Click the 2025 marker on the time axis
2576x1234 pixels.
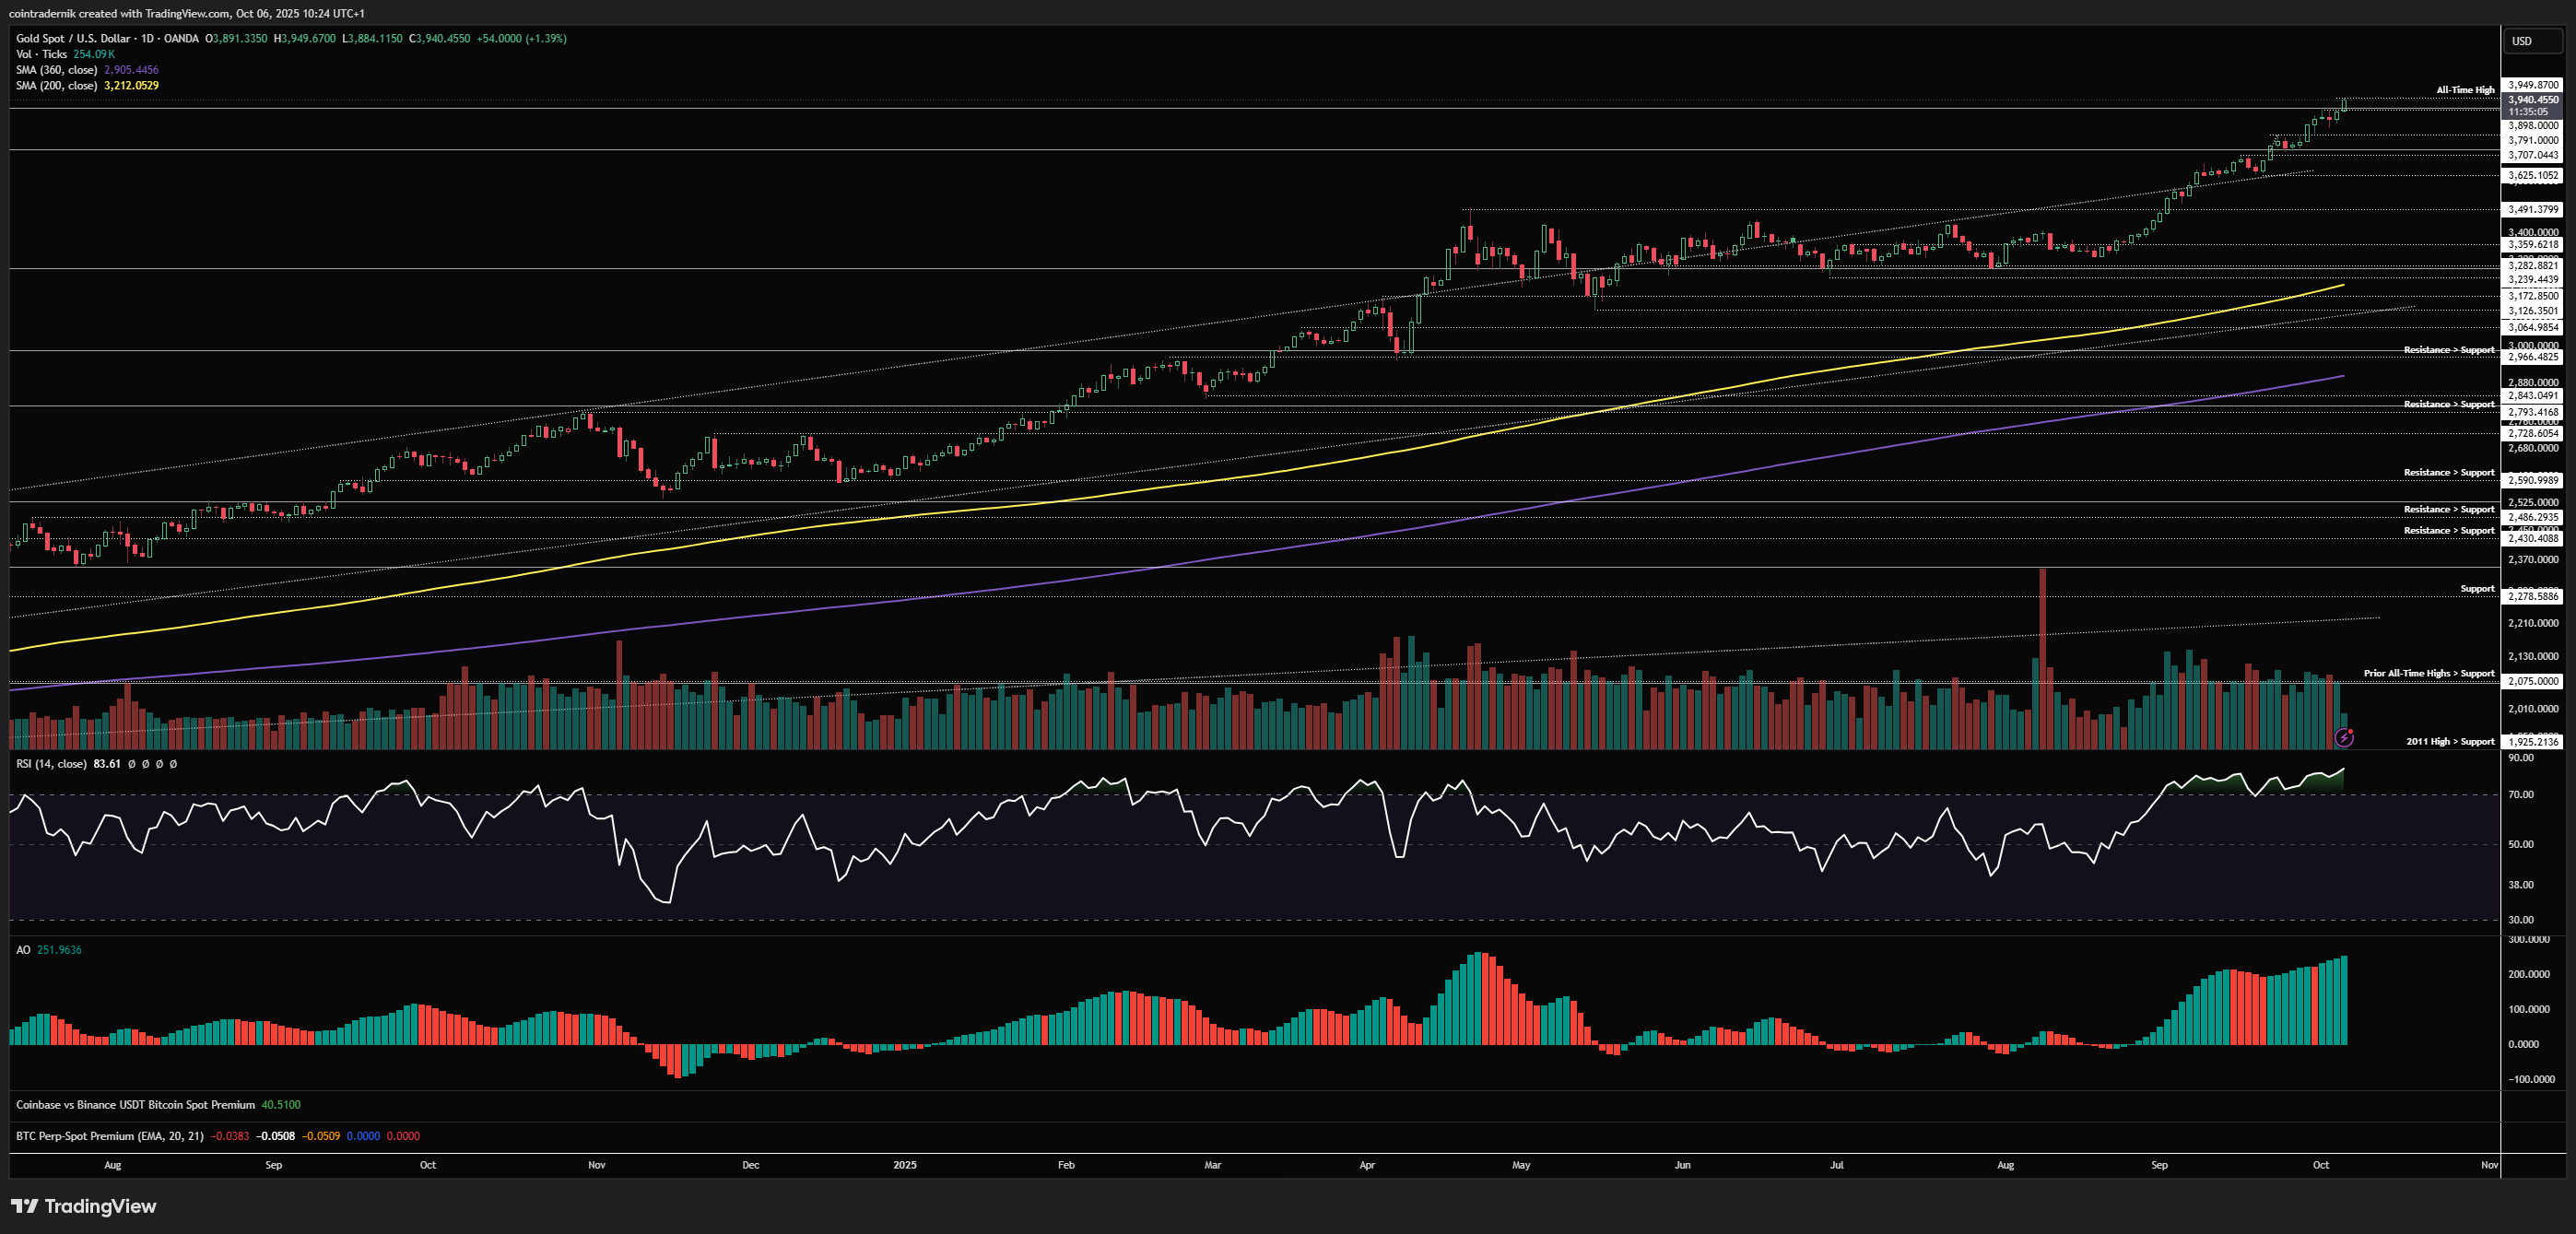[904, 1165]
